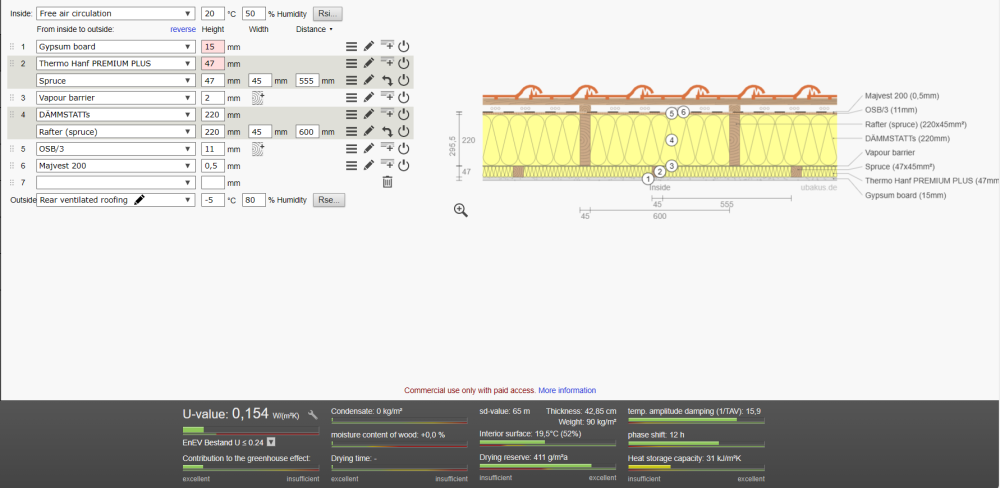Toggle the Vapour barrier layer power icon
This screenshot has height=488, width=1000.
click(x=403, y=98)
